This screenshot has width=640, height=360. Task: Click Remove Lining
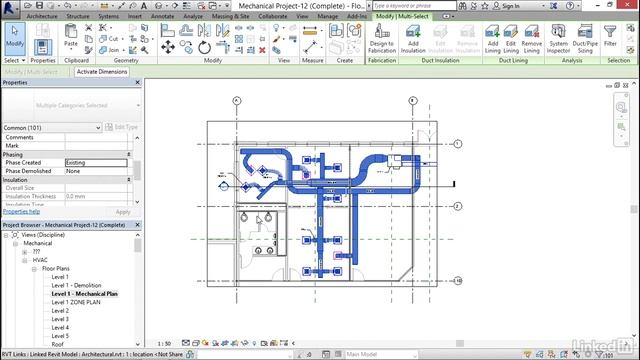click(532, 38)
